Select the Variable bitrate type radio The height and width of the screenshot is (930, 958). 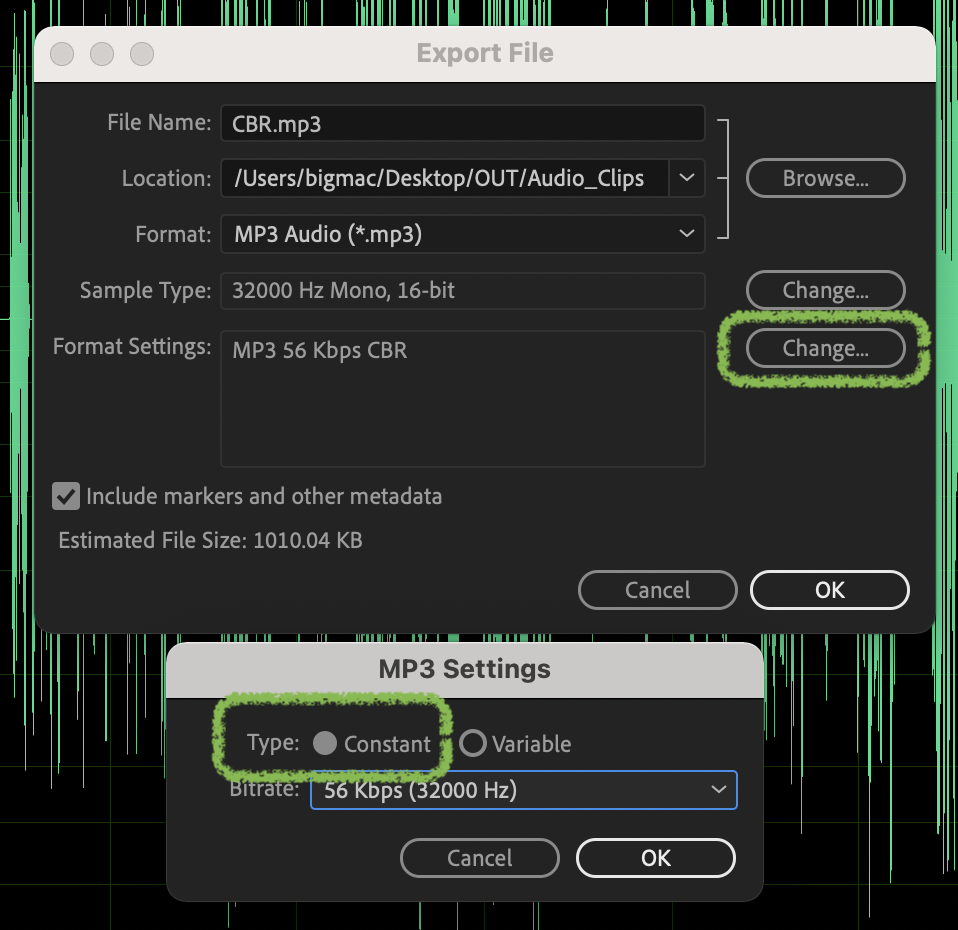472,743
